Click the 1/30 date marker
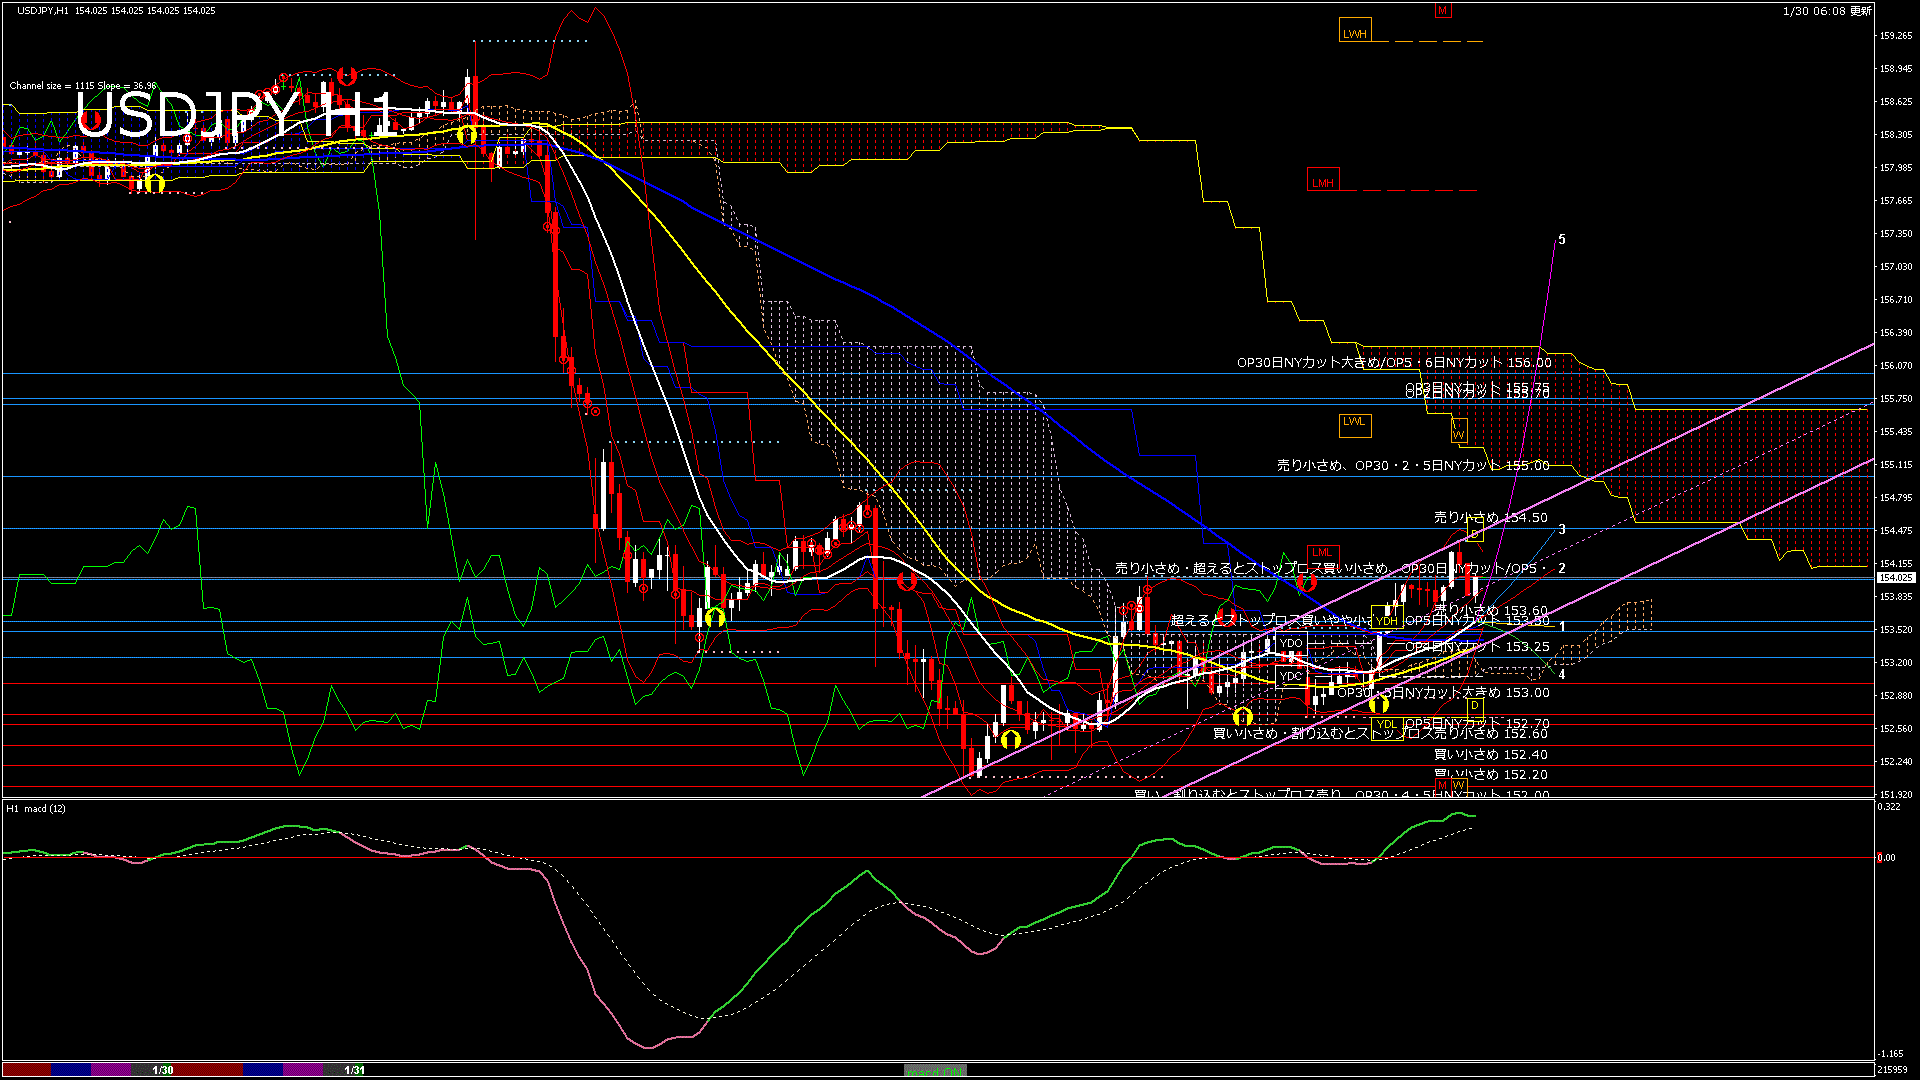Screen dimensions: 1920x1080 pyautogui.click(x=163, y=1070)
